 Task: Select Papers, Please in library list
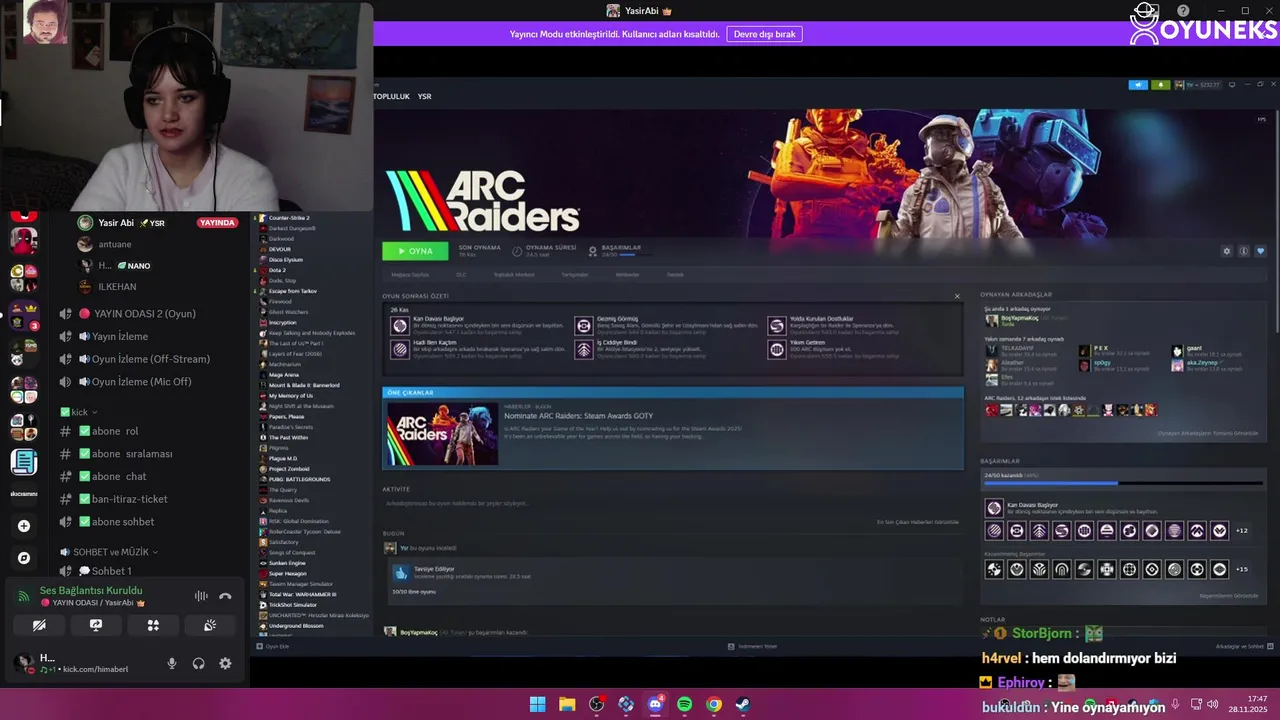point(284,417)
